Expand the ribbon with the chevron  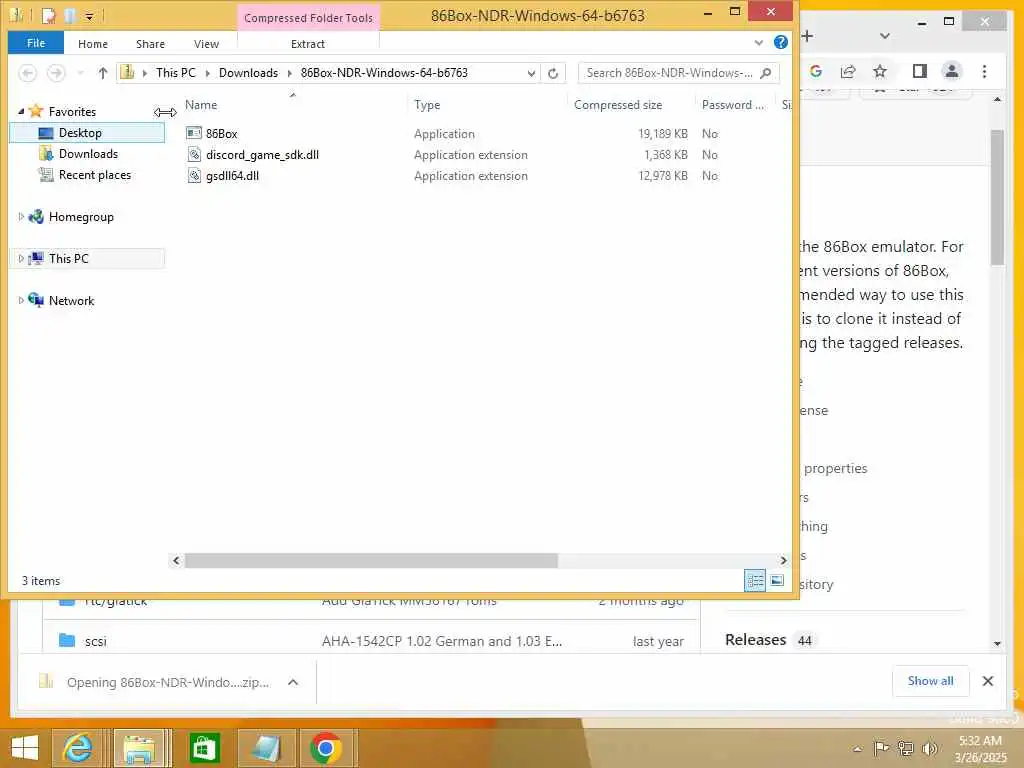point(758,43)
